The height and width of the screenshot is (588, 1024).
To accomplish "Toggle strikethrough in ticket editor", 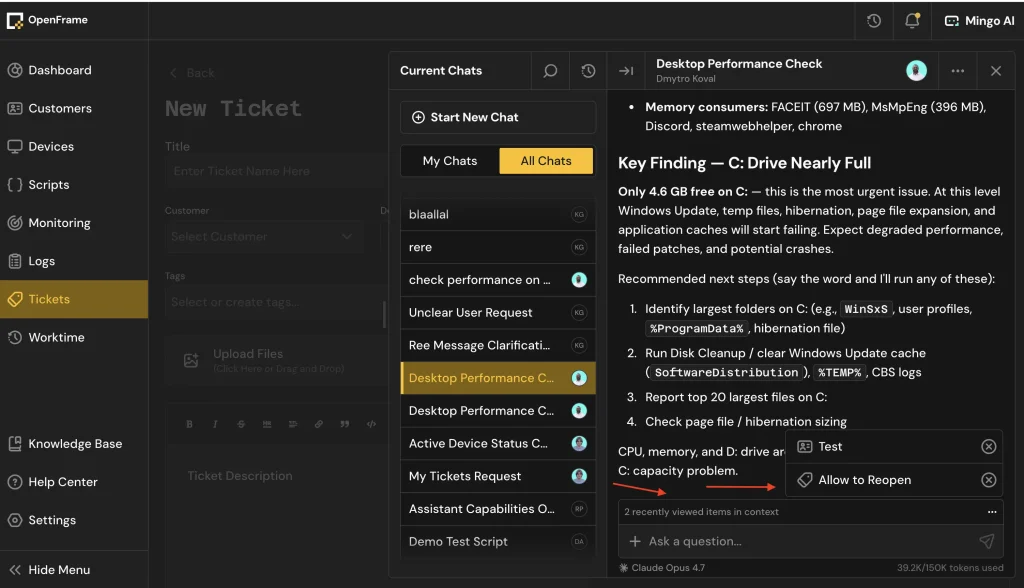I will [x=241, y=424].
